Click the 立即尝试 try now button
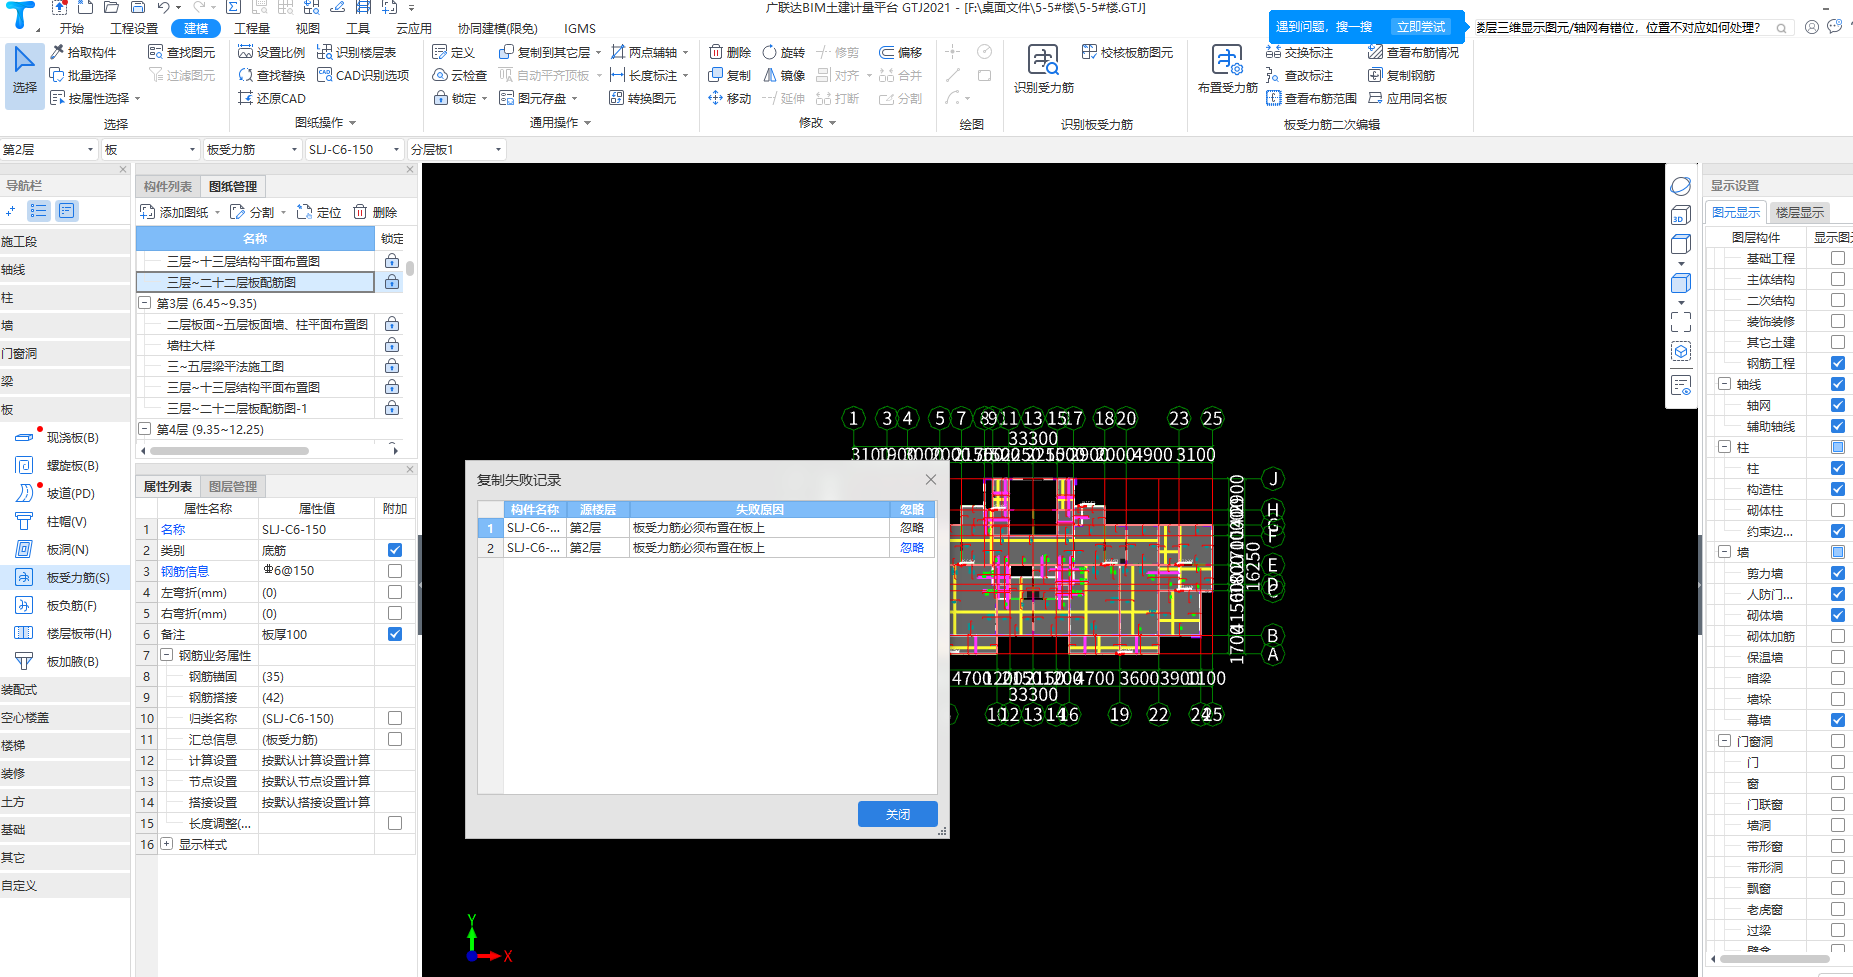Screen dimensions: 1853x977 pyautogui.click(x=1421, y=27)
